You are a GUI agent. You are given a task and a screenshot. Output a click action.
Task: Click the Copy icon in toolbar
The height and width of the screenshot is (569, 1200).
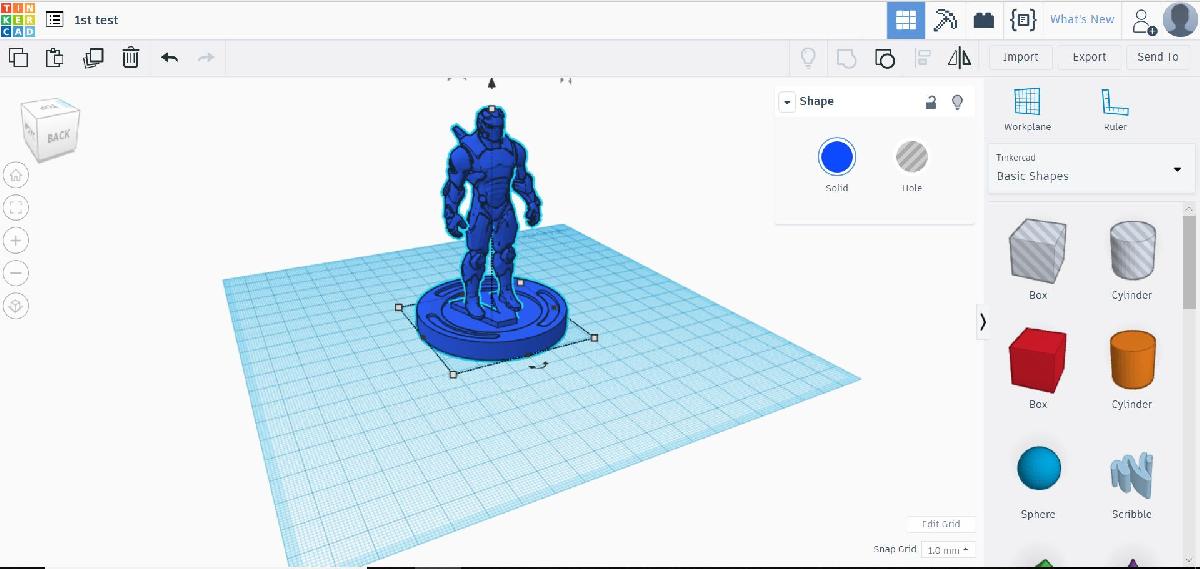18,58
